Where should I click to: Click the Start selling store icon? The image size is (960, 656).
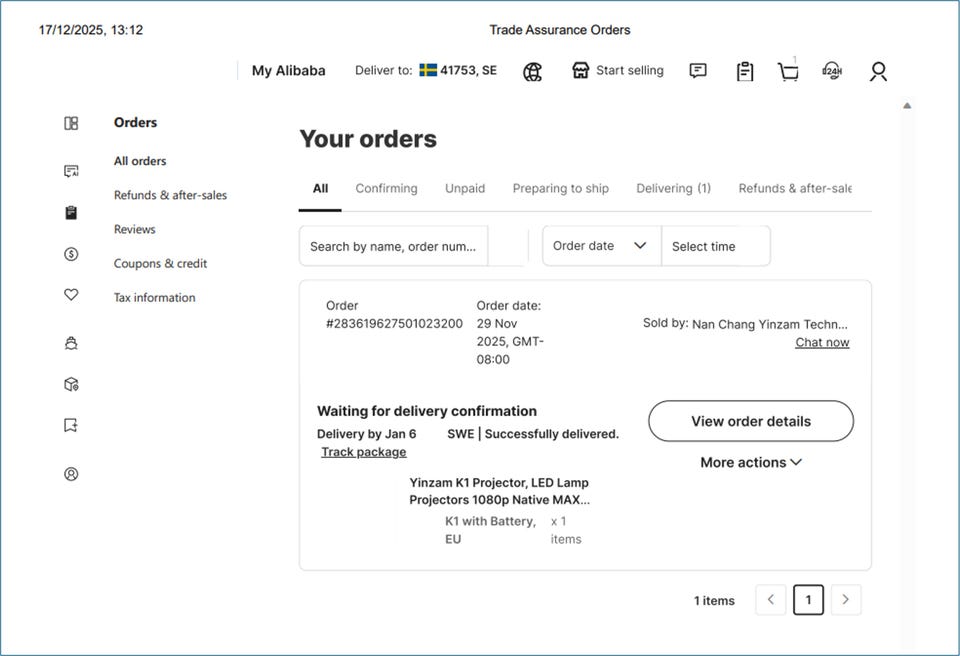580,70
